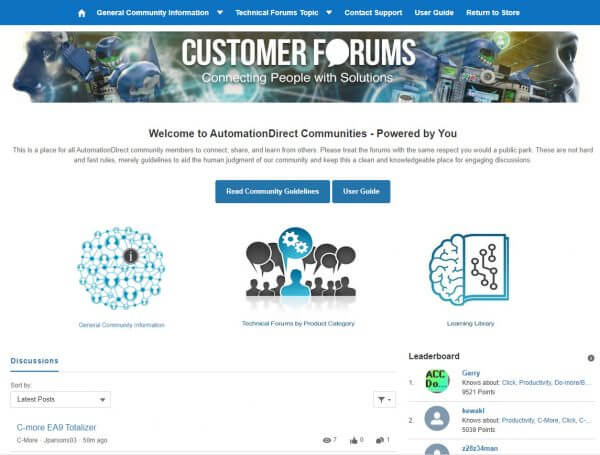This screenshot has height=455, width=600.
Task: Open the Latest Posts sort dropdown
Action: (x=60, y=400)
